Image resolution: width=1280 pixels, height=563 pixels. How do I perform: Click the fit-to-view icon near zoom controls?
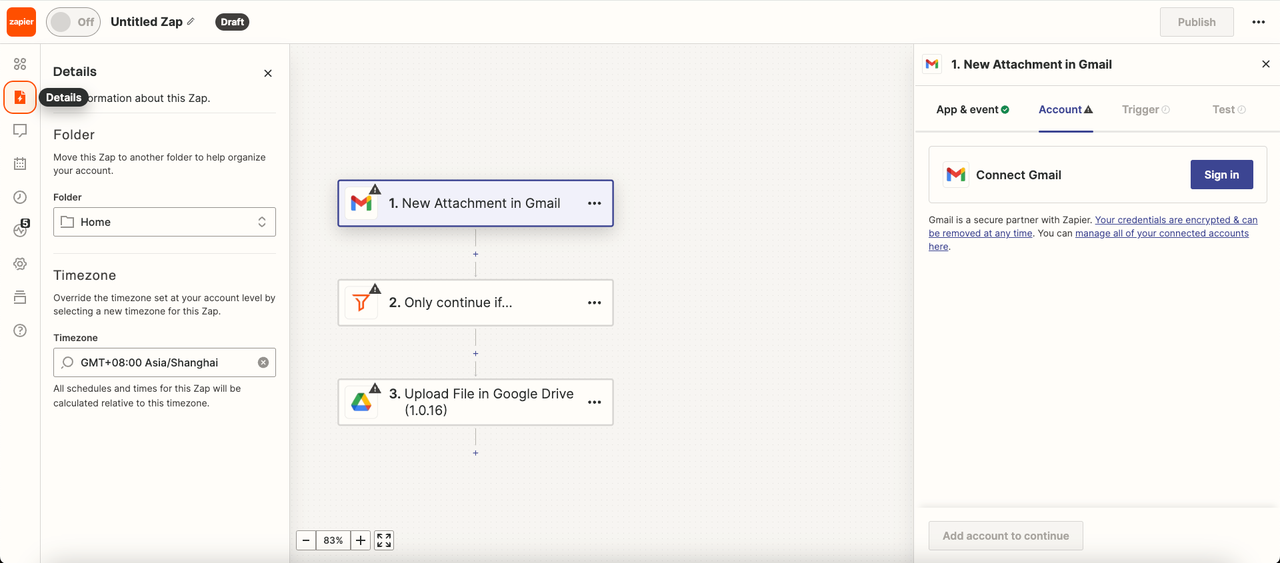pyautogui.click(x=384, y=540)
